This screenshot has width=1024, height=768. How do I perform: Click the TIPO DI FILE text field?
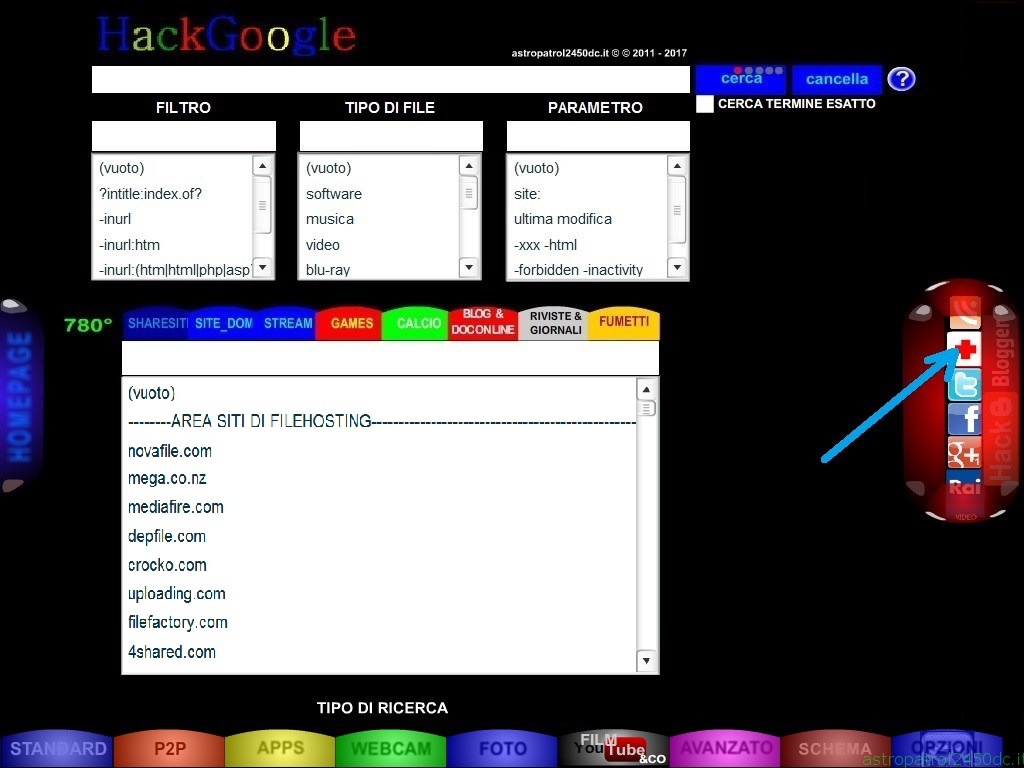click(391, 136)
